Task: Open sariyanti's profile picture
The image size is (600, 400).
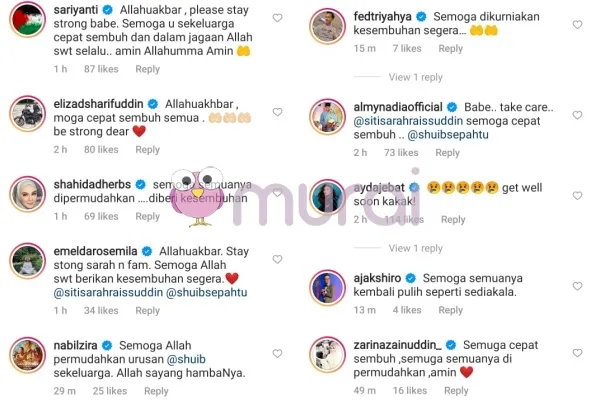Action: click(28, 20)
